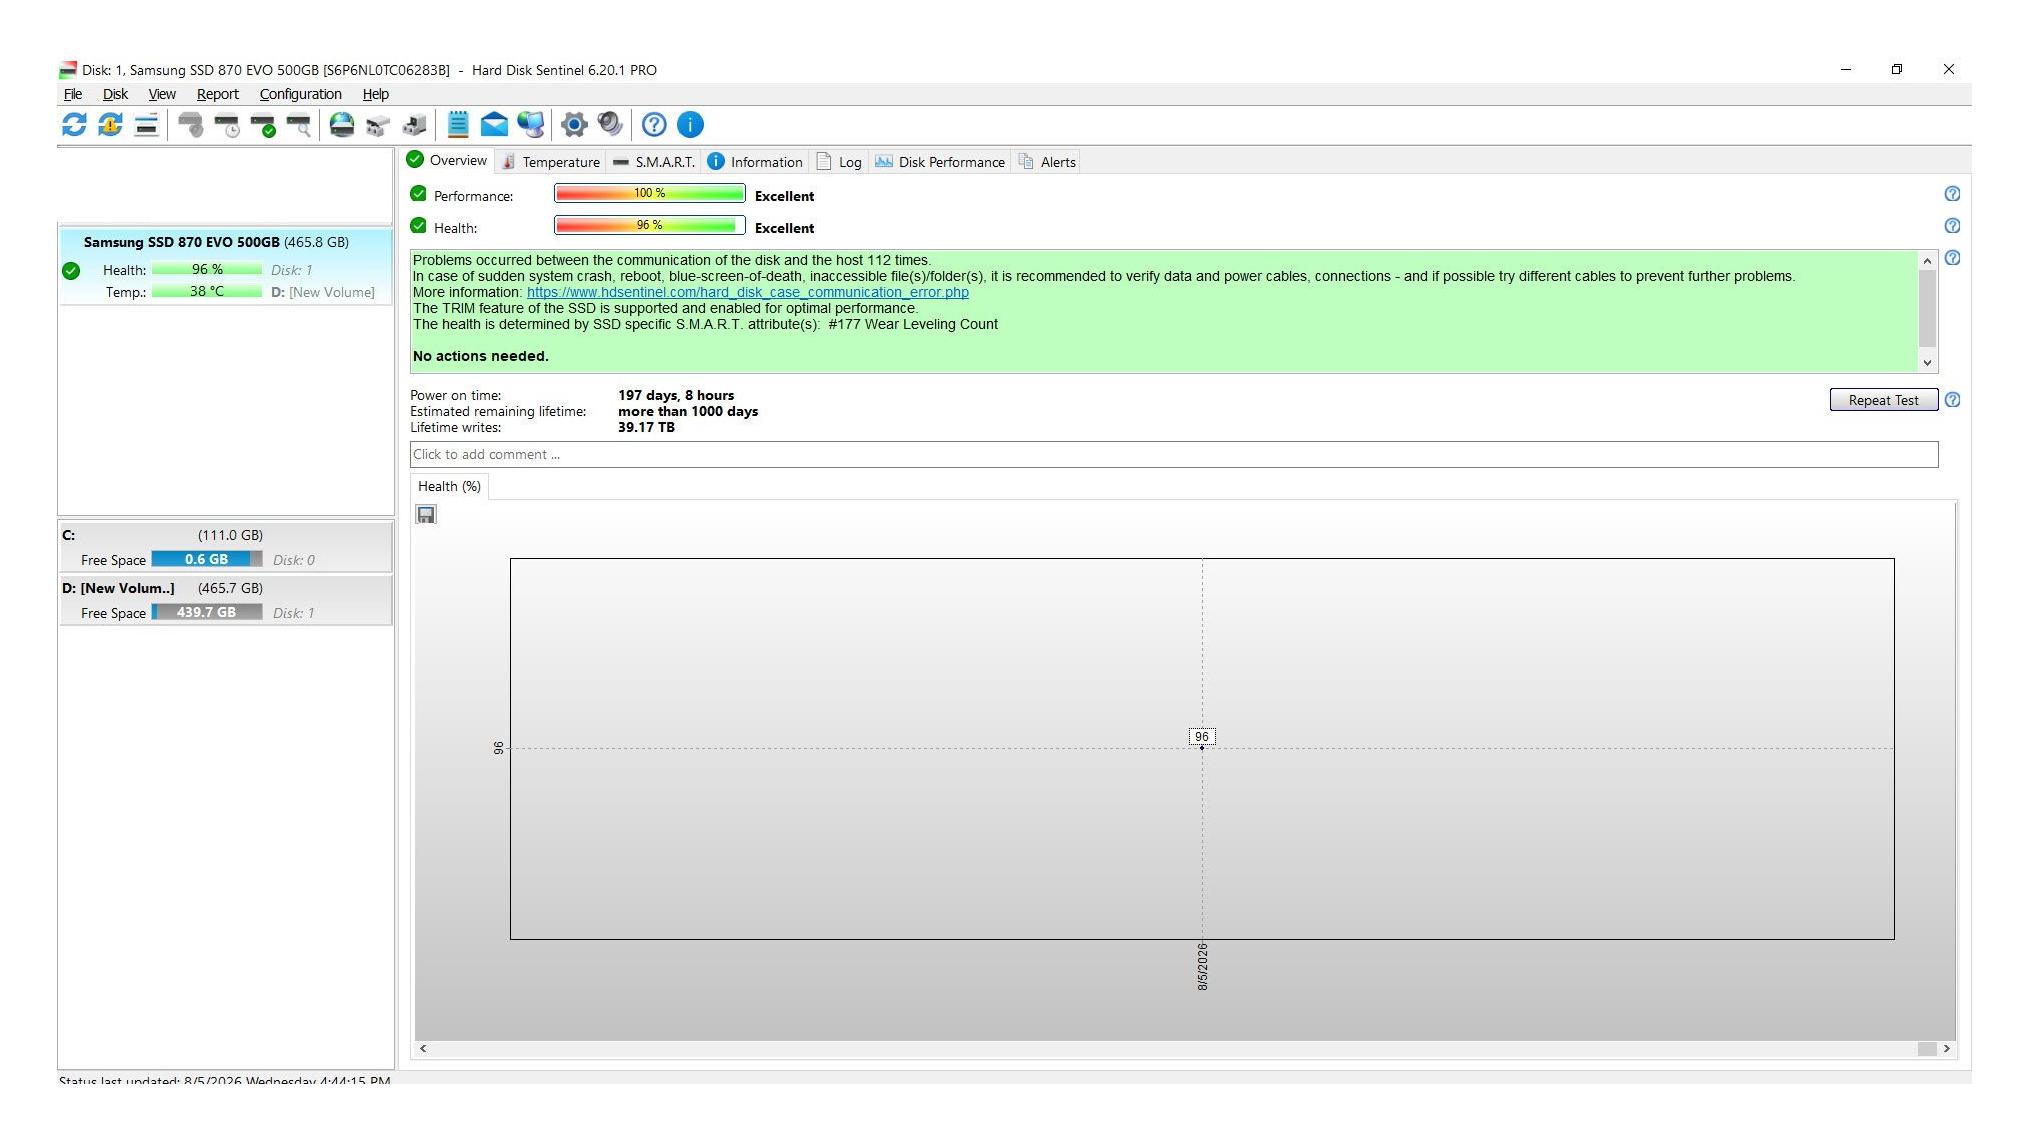
Task: Switch to the Disk Performance tab
Action: [x=940, y=162]
